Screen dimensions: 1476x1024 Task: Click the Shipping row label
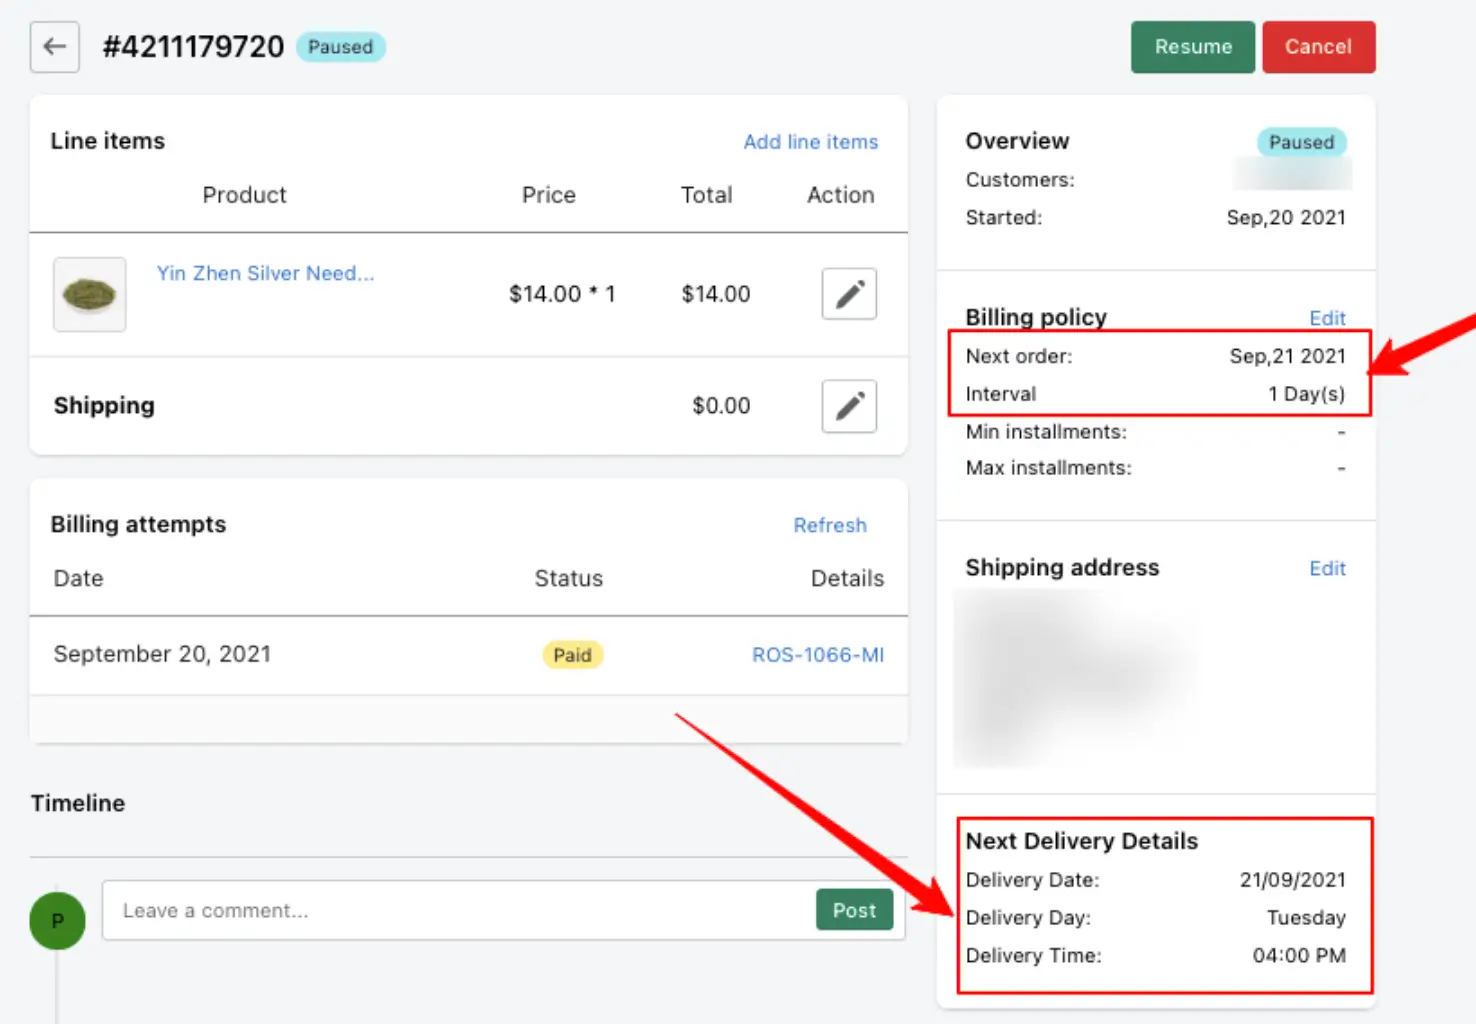[x=104, y=406]
